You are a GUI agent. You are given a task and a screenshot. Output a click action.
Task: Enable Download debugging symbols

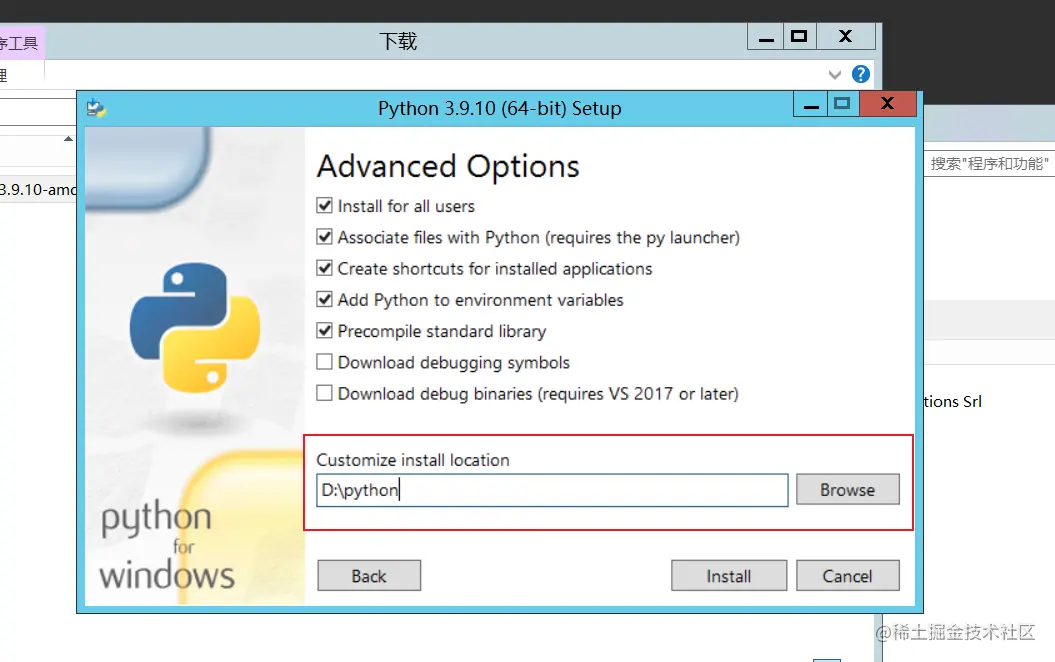click(x=324, y=362)
